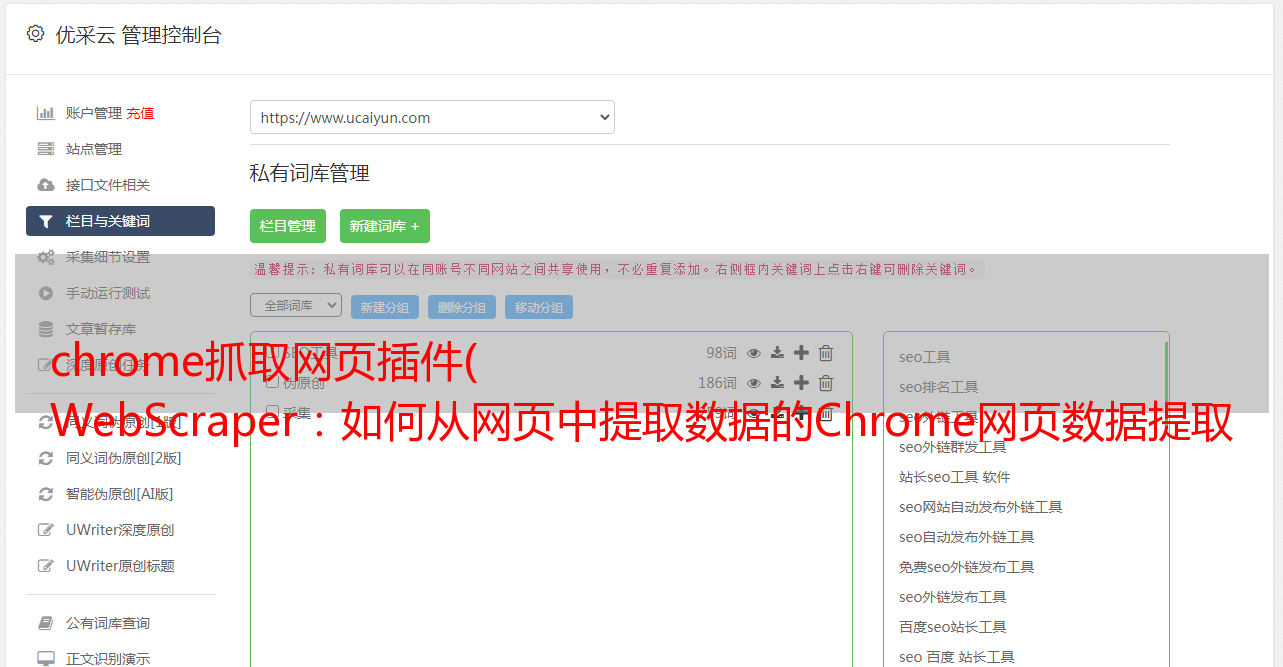Screen dimensions: 1283x667
Task: Expand the 全部词库 group selector
Action: [296, 305]
